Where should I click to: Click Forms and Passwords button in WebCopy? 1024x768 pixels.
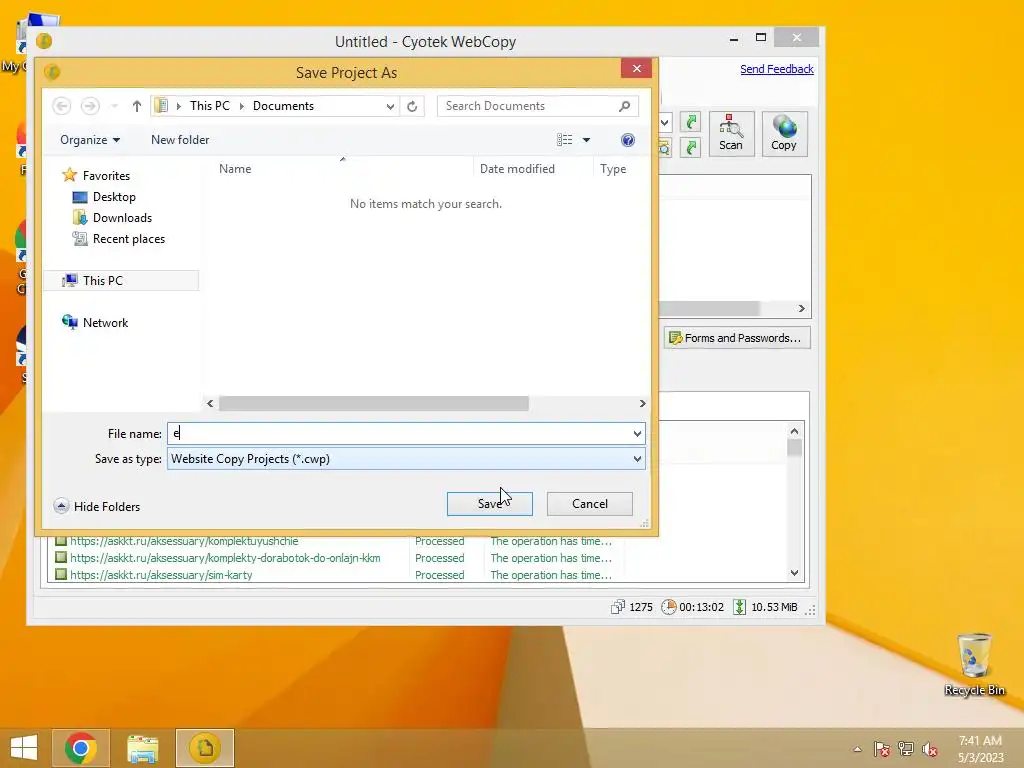coord(737,338)
